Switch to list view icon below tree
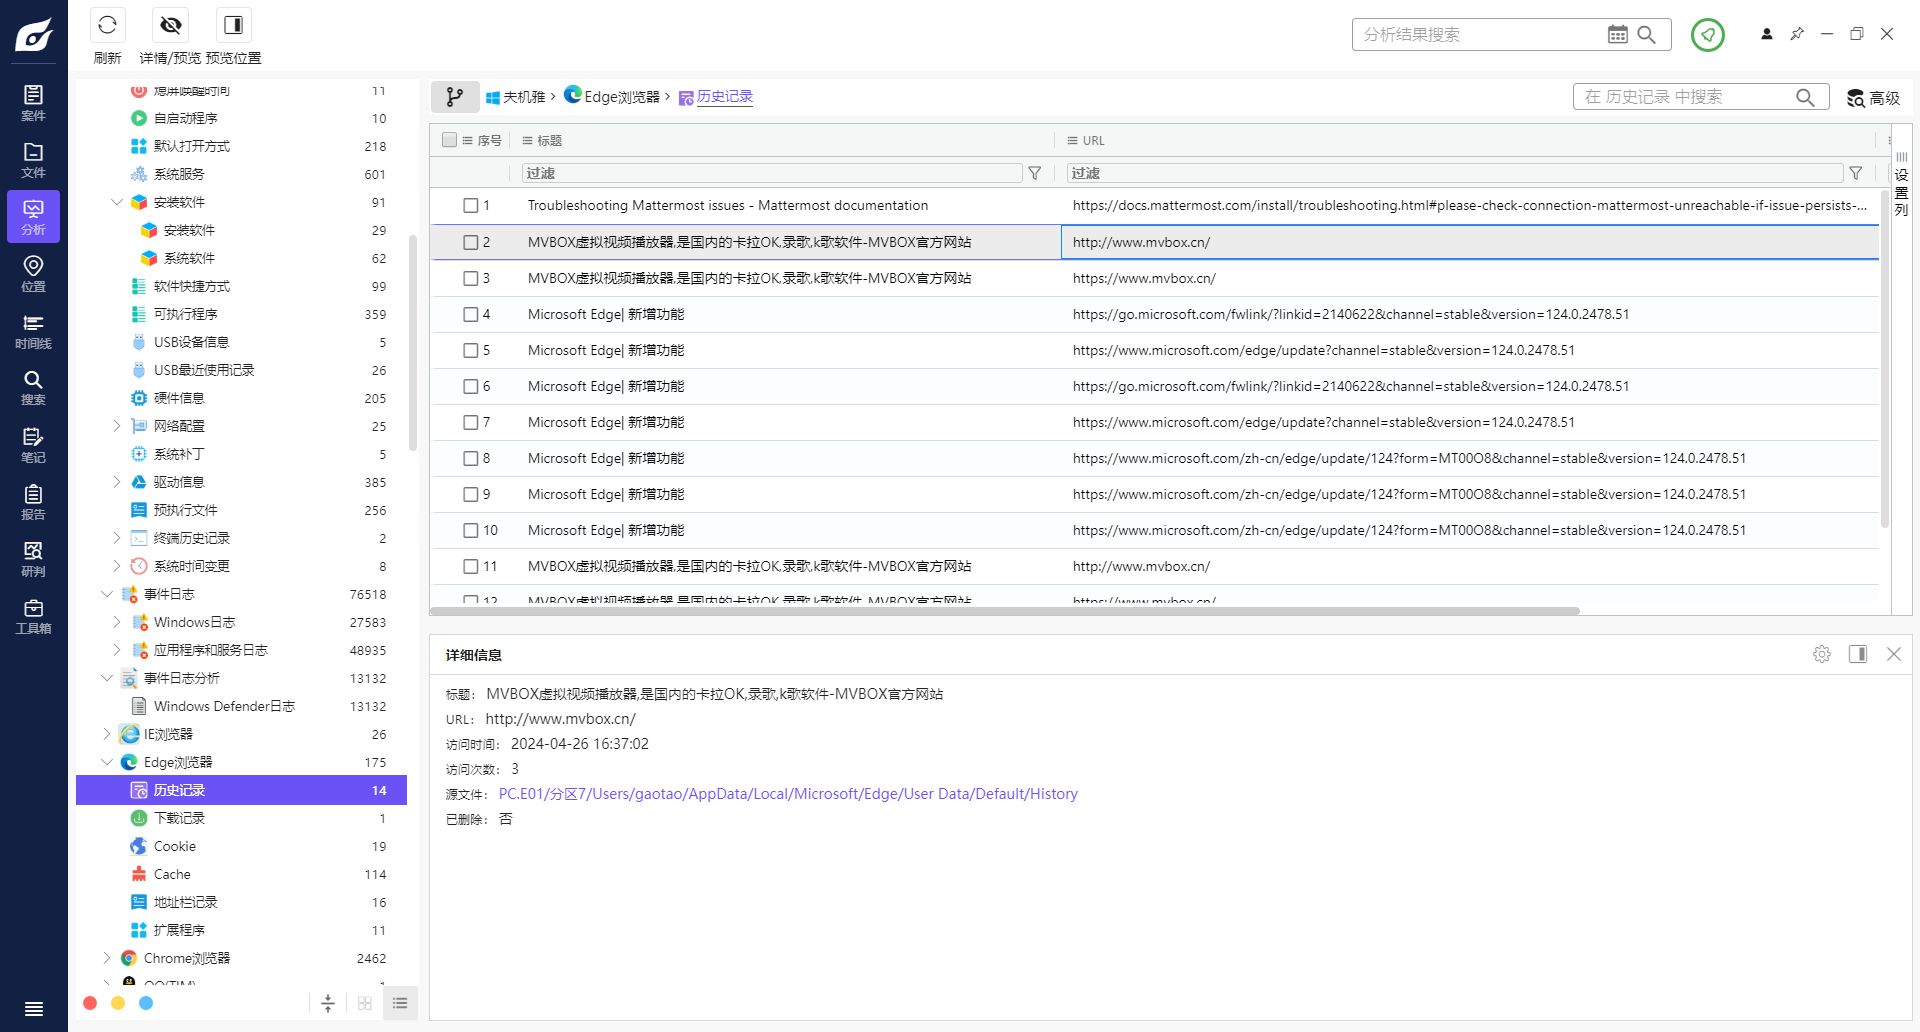Viewport: 1920px width, 1032px height. (x=400, y=1003)
